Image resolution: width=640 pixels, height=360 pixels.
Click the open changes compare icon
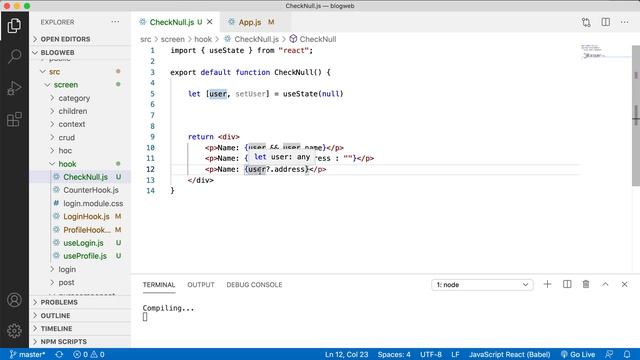(586, 22)
